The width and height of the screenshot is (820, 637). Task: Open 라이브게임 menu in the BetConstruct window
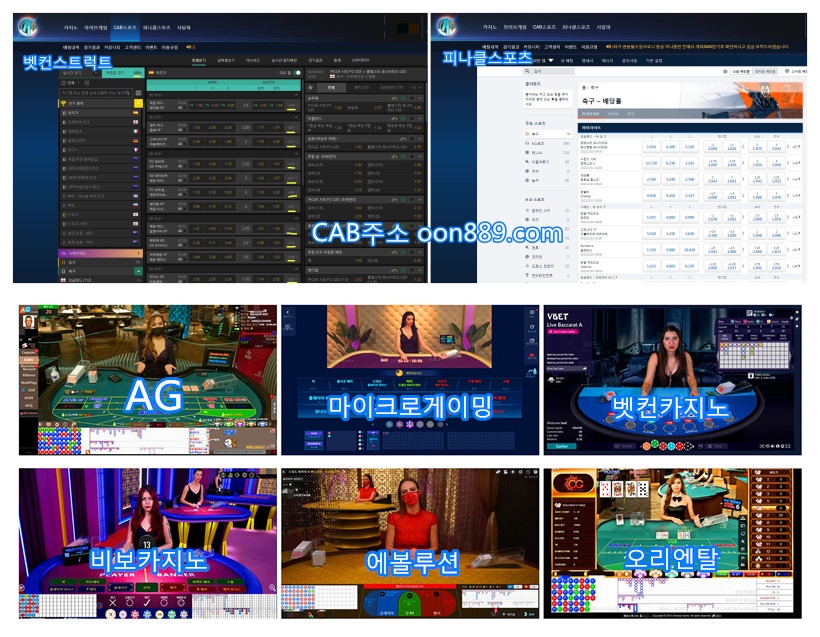pyautogui.click(x=96, y=27)
